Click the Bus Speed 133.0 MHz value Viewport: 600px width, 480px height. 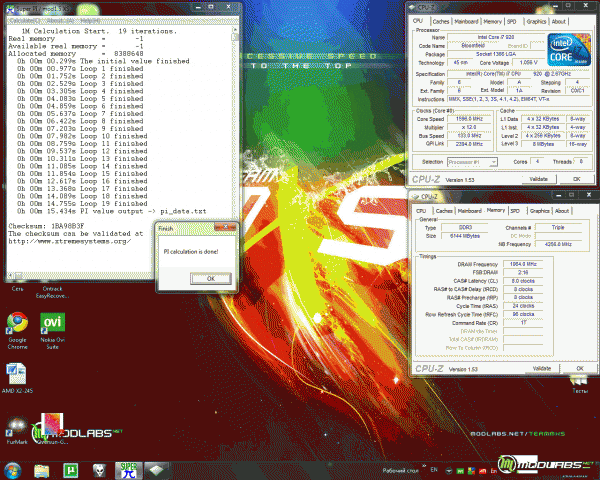470,136
